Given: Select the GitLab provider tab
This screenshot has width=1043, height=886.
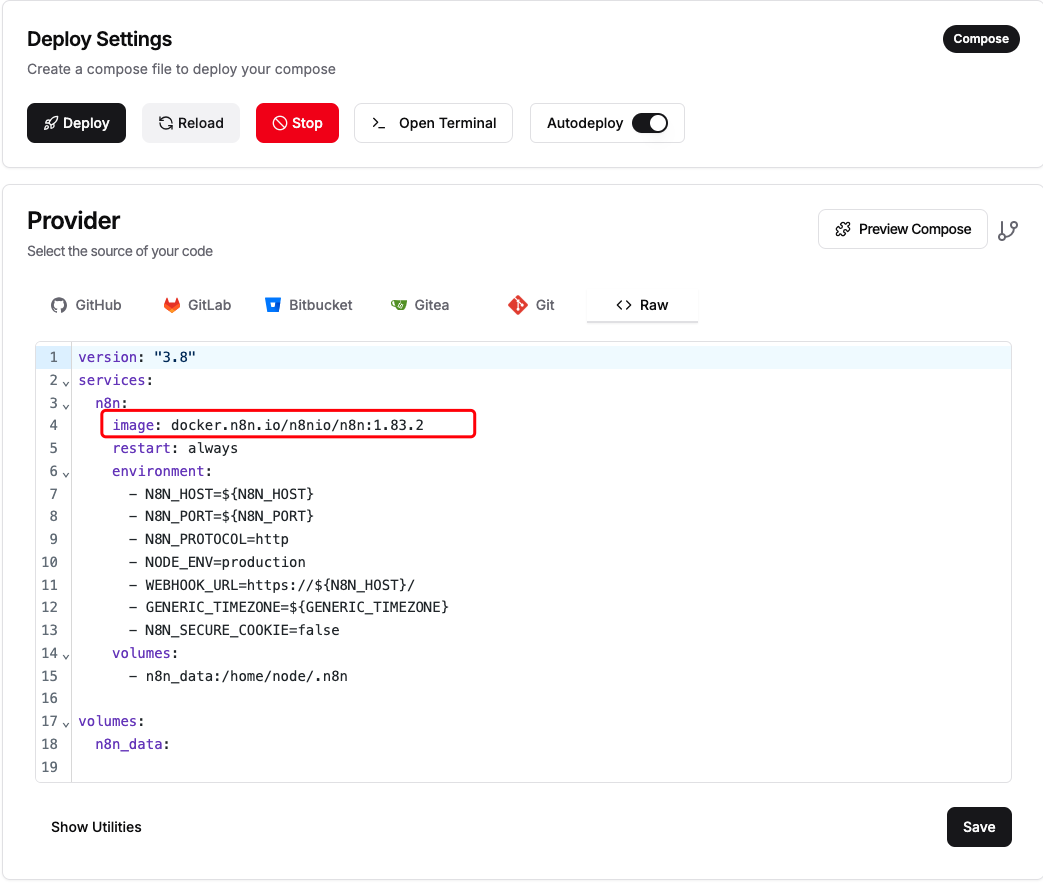Looking at the screenshot, I should pos(197,305).
